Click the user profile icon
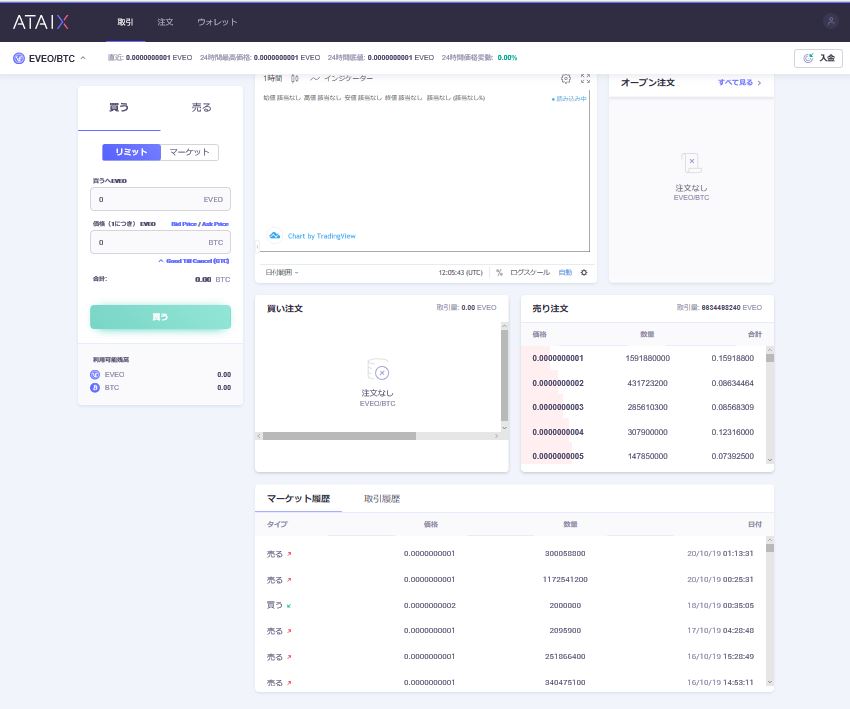Screen dimensions: 850x709 pos(830,21)
